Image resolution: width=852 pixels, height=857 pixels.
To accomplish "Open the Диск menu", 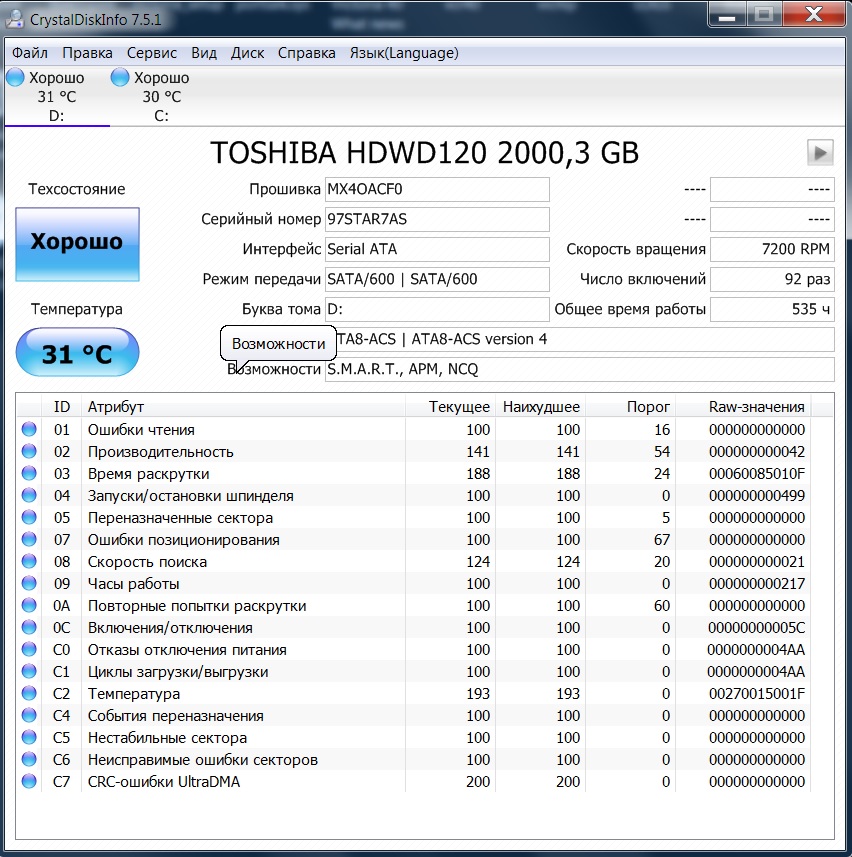I will 247,53.
